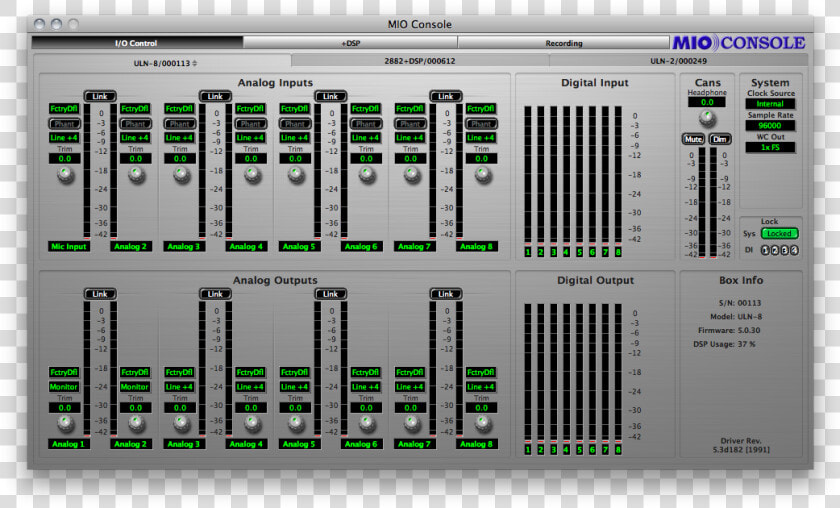Screen dimensions: 840x508
Task: Open the Line +4 level dropdown on Mic Input
Action: click(64, 138)
